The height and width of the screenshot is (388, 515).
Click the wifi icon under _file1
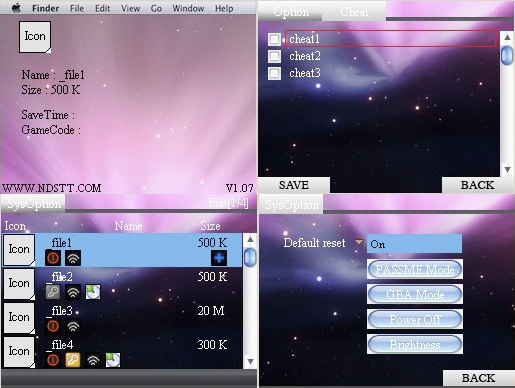point(73,258)
